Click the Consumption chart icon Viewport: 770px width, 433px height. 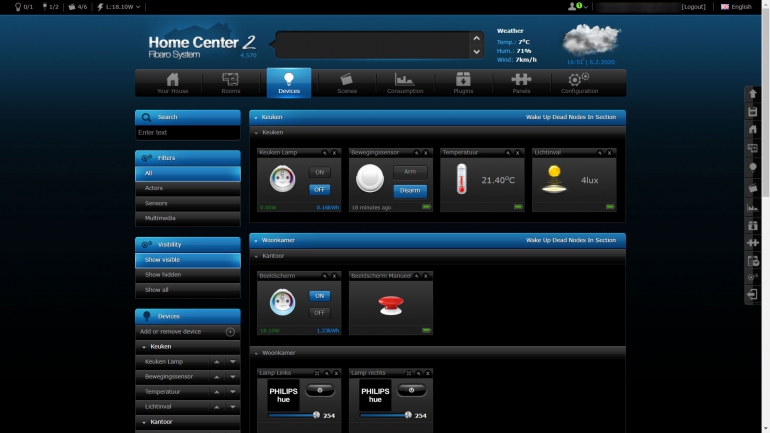(x=405, y=83)
